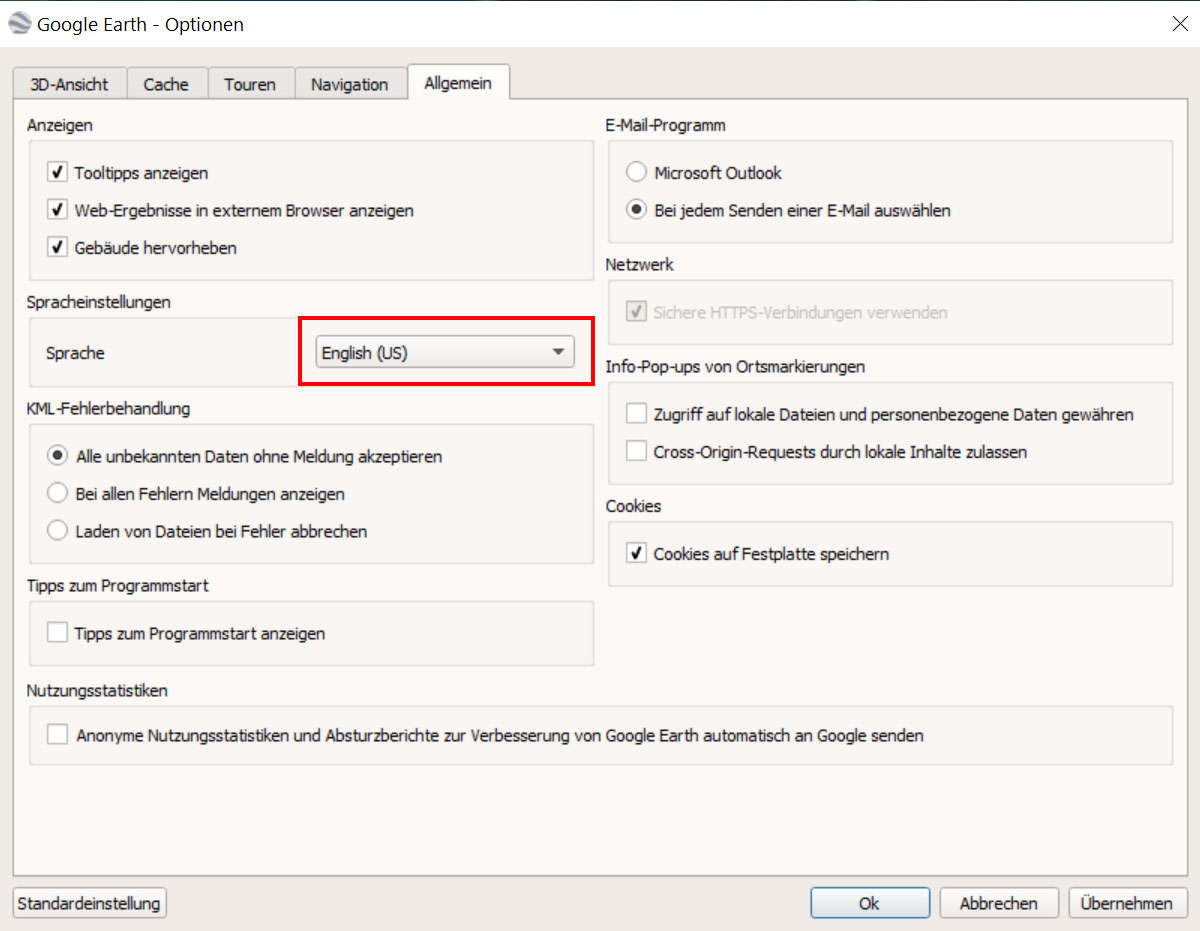Select Bei allen Fehlern Meldungen anzeigen

click(58, 494)
